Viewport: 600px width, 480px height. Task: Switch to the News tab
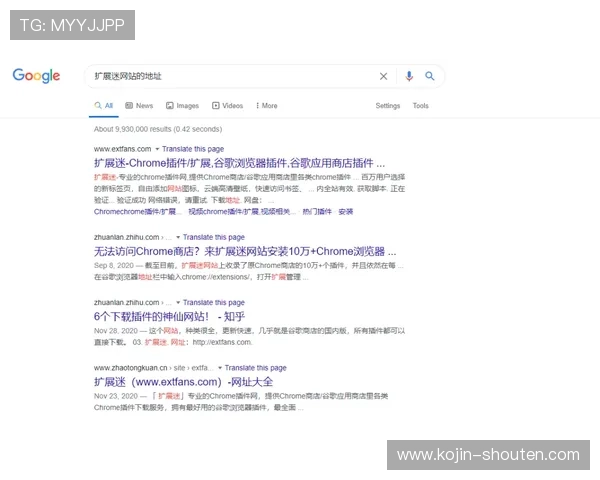pos(139,106)
